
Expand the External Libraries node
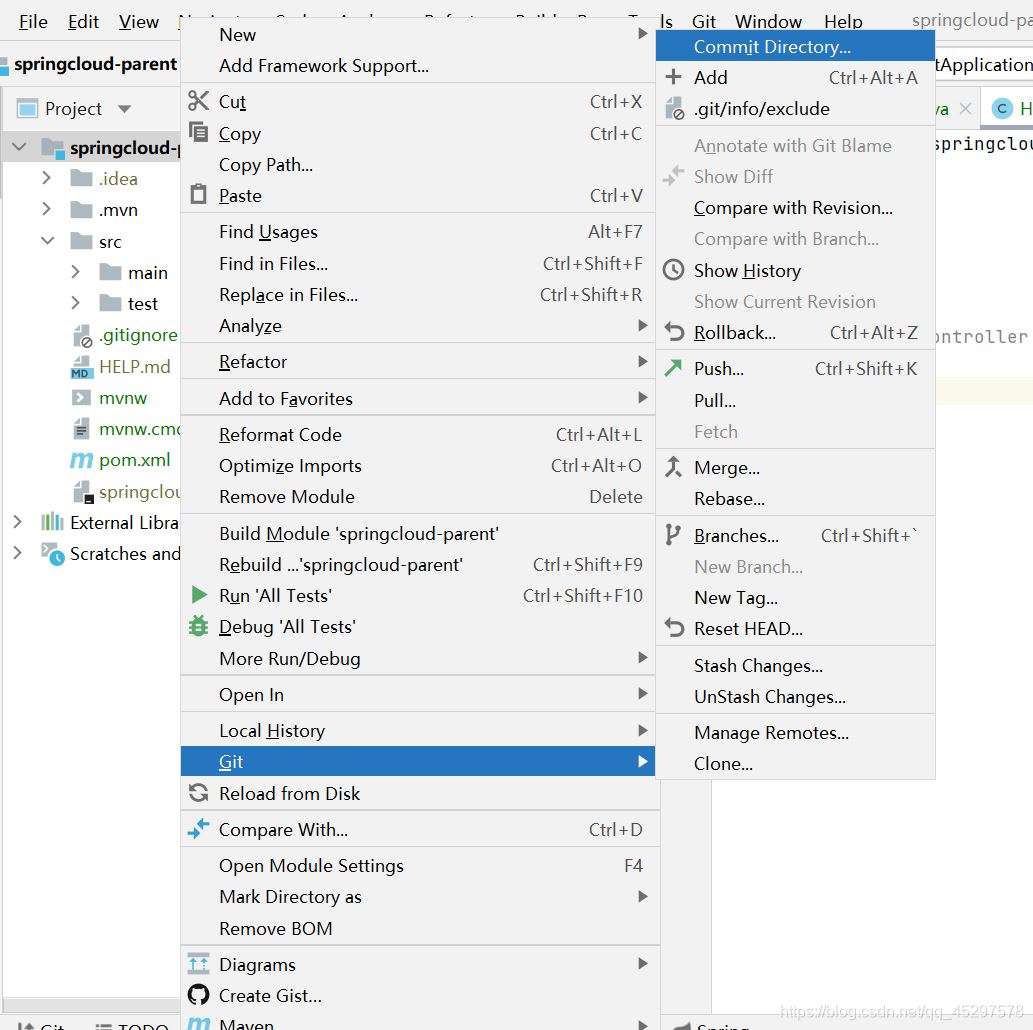pos(17,522)
